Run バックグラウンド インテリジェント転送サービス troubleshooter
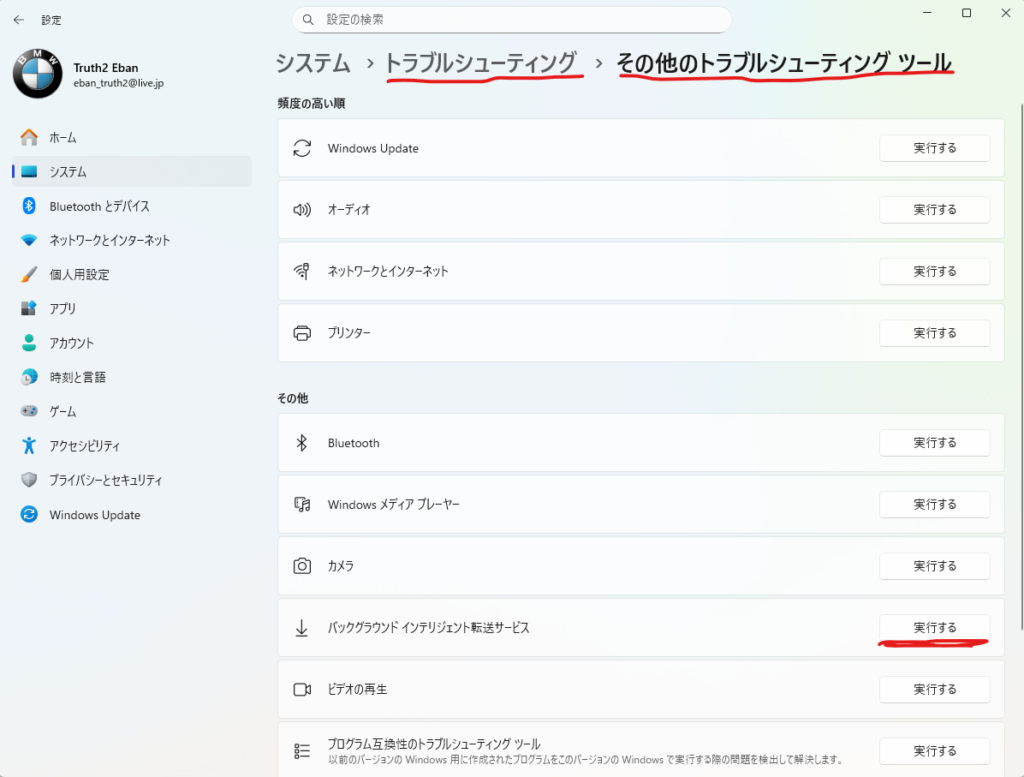Viewport: 1024px width, 777px height. coord(934,628)
